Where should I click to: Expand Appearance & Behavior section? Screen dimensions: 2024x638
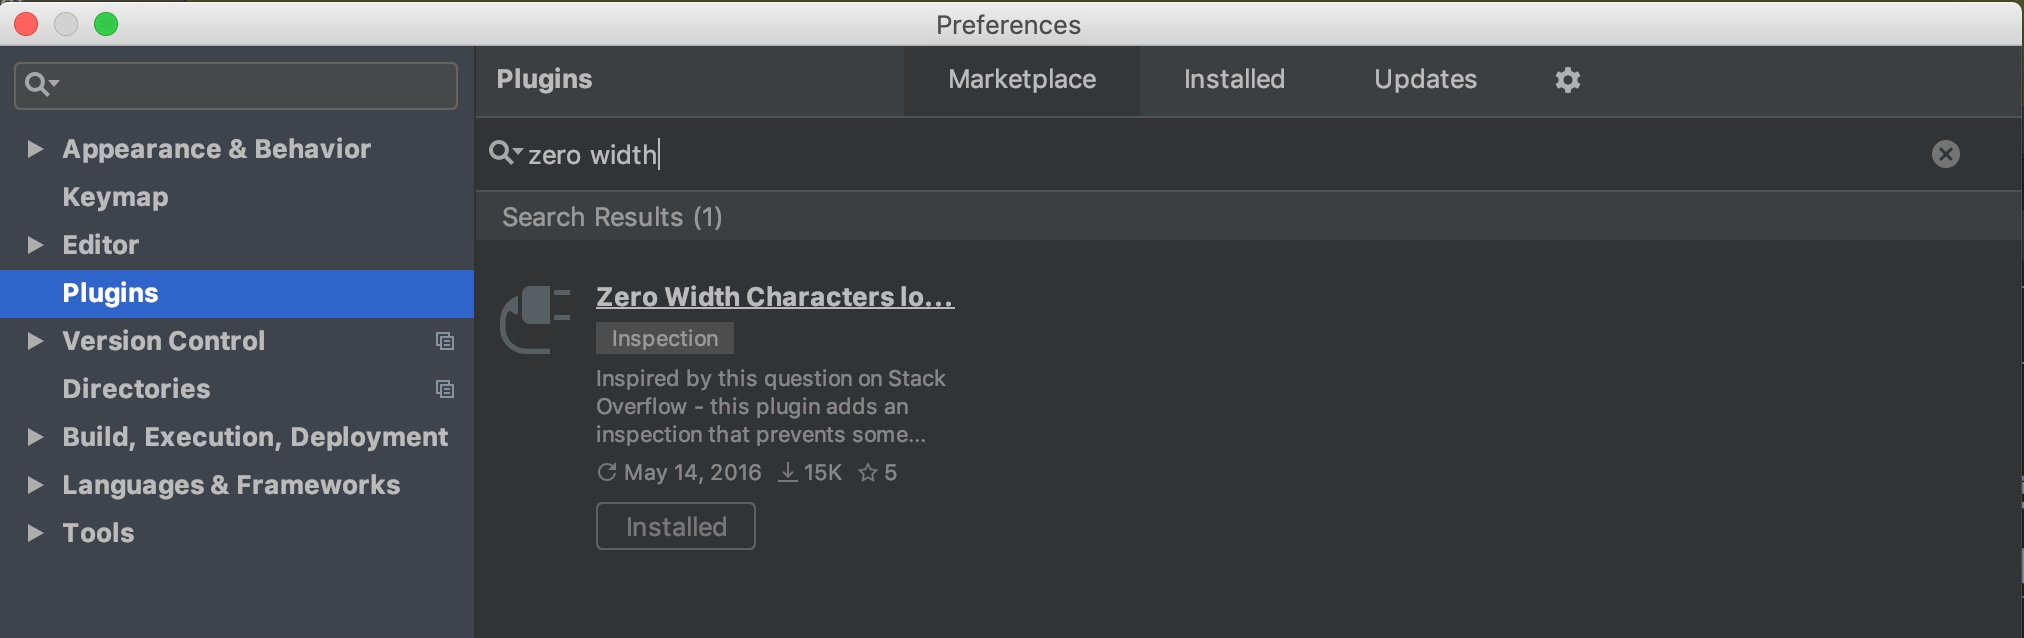tap(35, 149)
